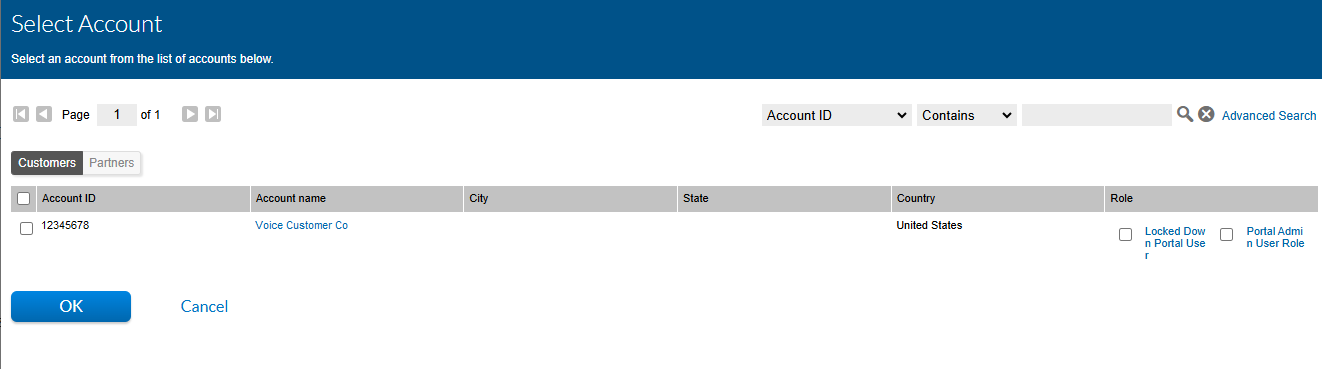Advance to the next page arrow

coord(190,115)
